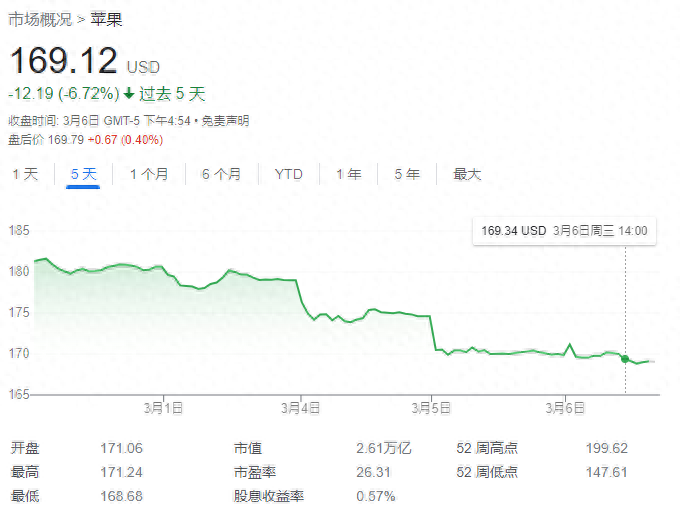Image resolution: width=681 pixels, height=511 pixels.
Task: Click the 最高 label
Action: pos(25,472)
